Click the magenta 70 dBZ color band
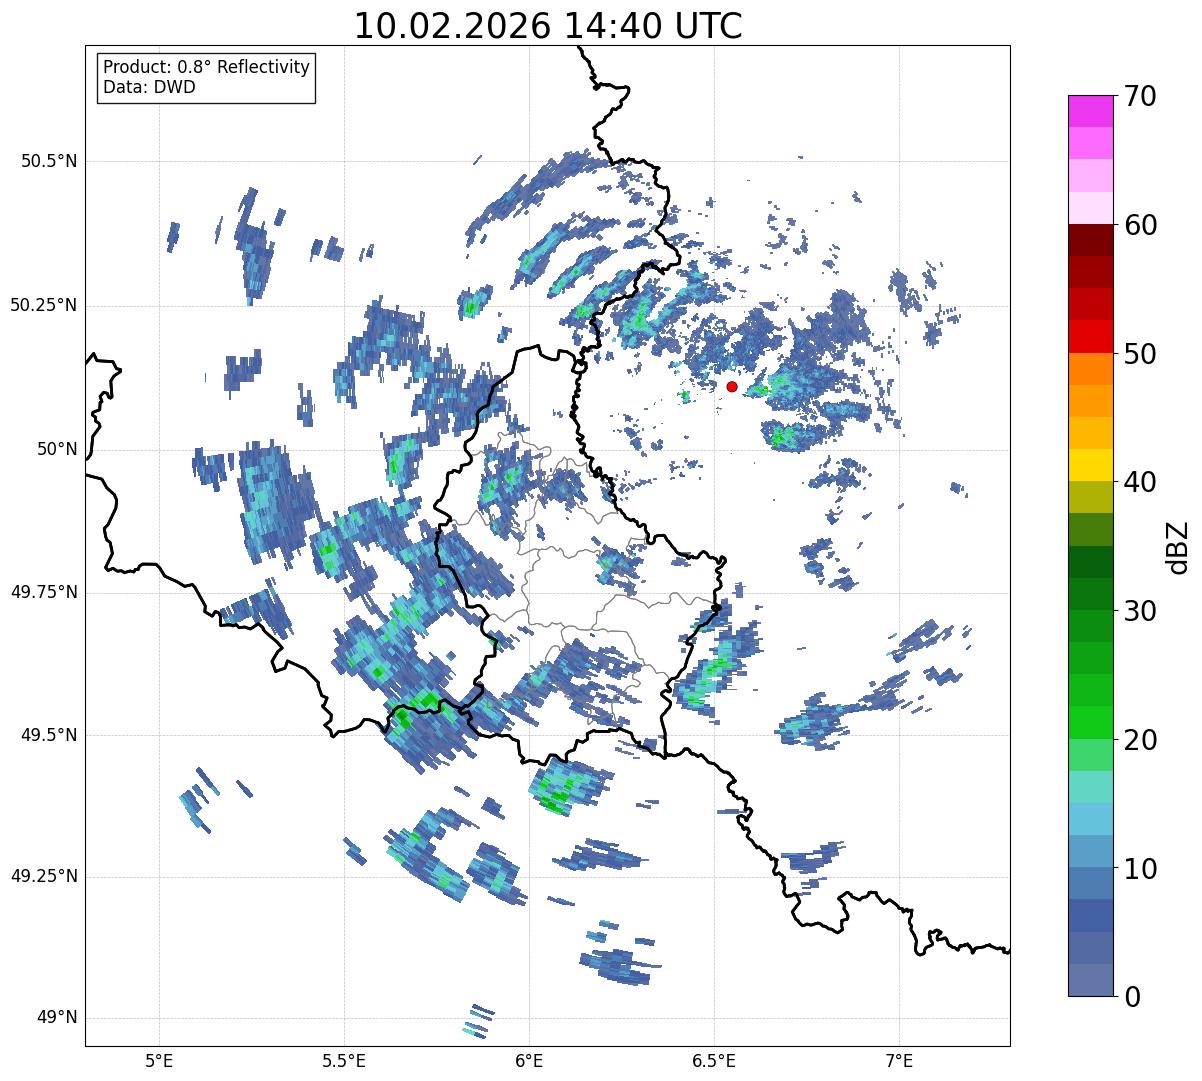Screen dimensions: 1202x1081 pos(1089,111)
